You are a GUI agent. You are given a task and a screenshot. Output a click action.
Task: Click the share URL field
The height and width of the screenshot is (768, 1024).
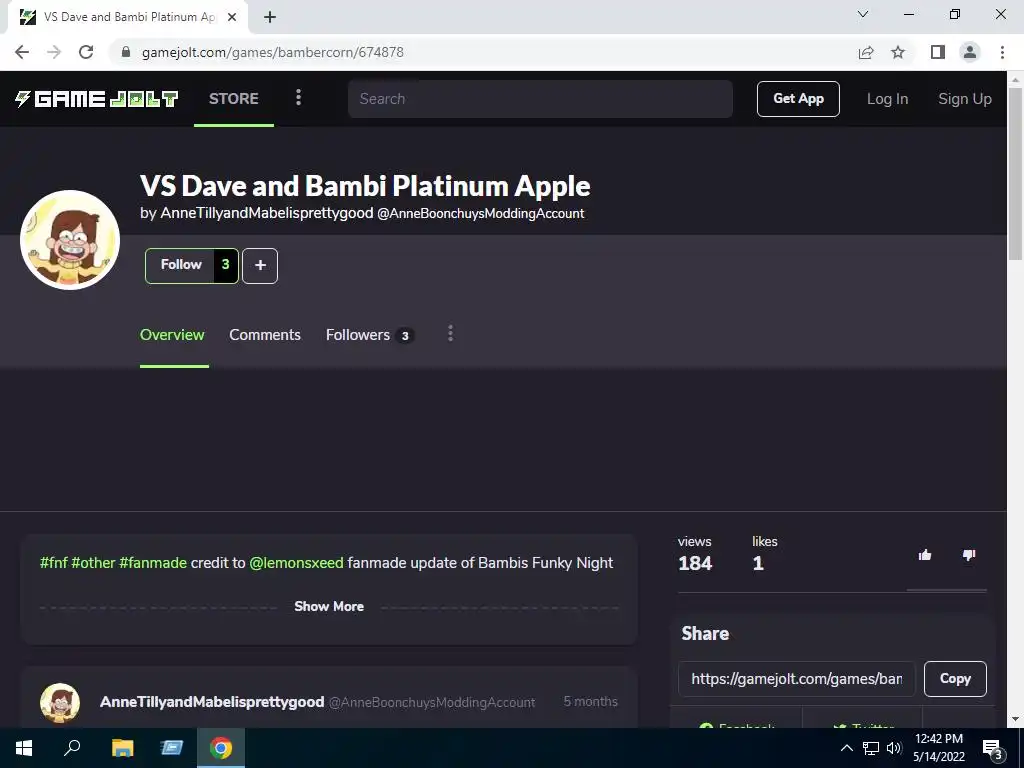pos(797,679)
